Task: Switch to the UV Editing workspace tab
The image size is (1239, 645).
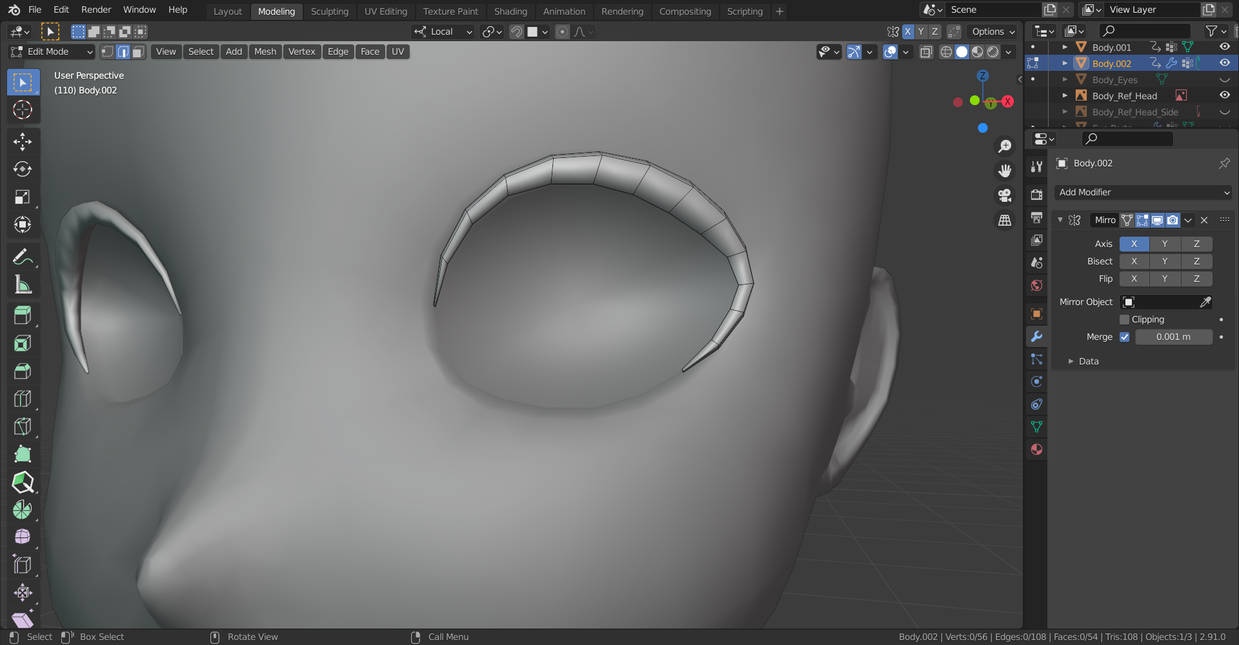Action: (x=386, y=11)
